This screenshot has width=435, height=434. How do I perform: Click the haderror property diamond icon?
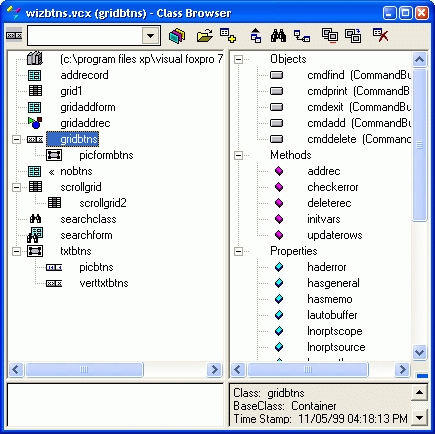[x=279, y=267]
